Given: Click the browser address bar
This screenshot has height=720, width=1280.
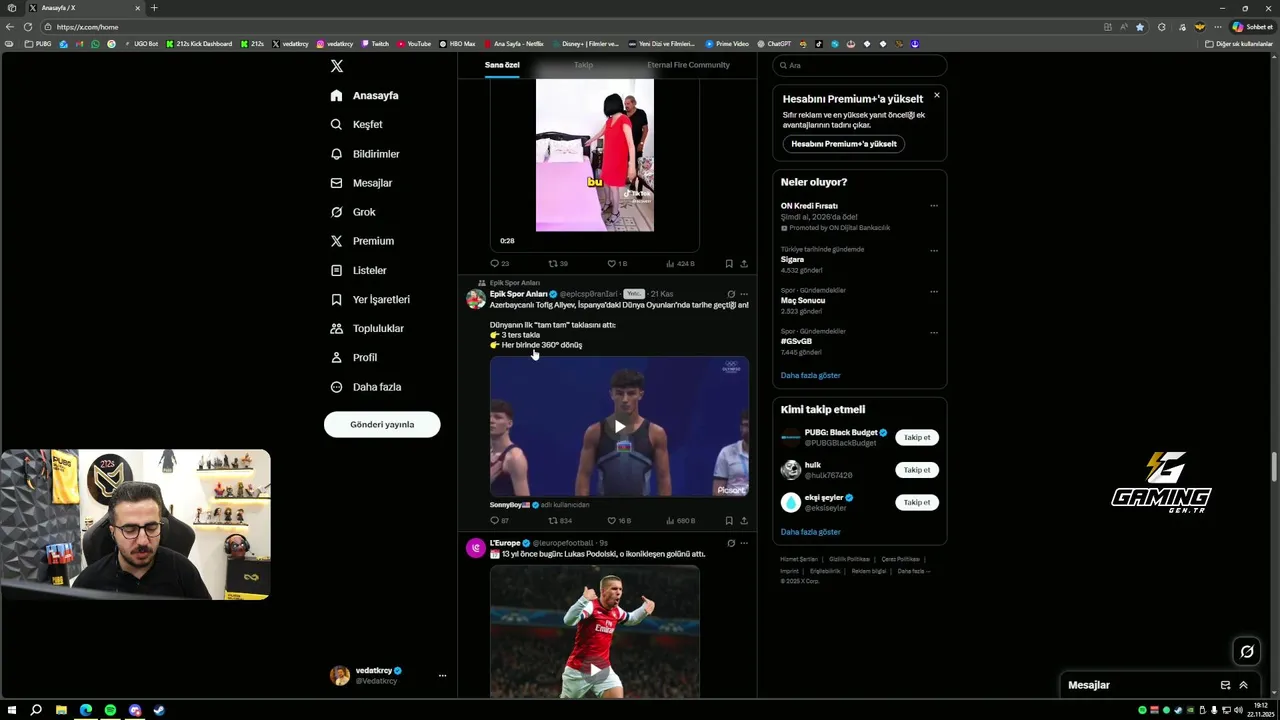Looking at the screenshot, I should (x=570, y=27).
